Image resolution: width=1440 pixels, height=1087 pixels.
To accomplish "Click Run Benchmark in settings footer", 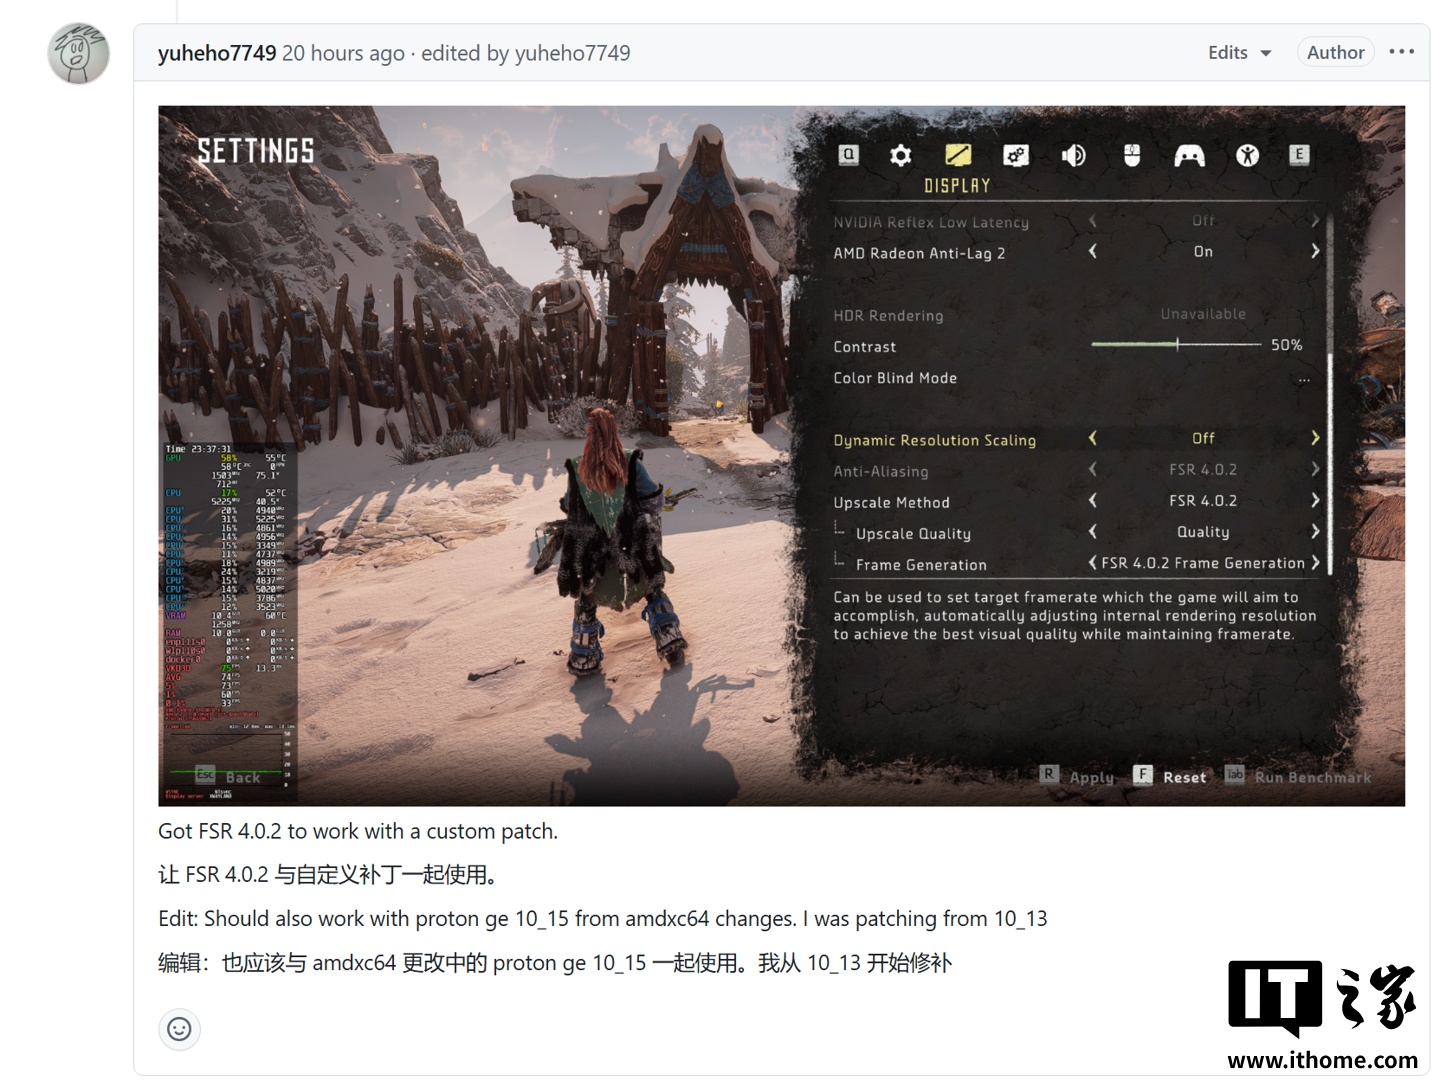I will 1313,777.
